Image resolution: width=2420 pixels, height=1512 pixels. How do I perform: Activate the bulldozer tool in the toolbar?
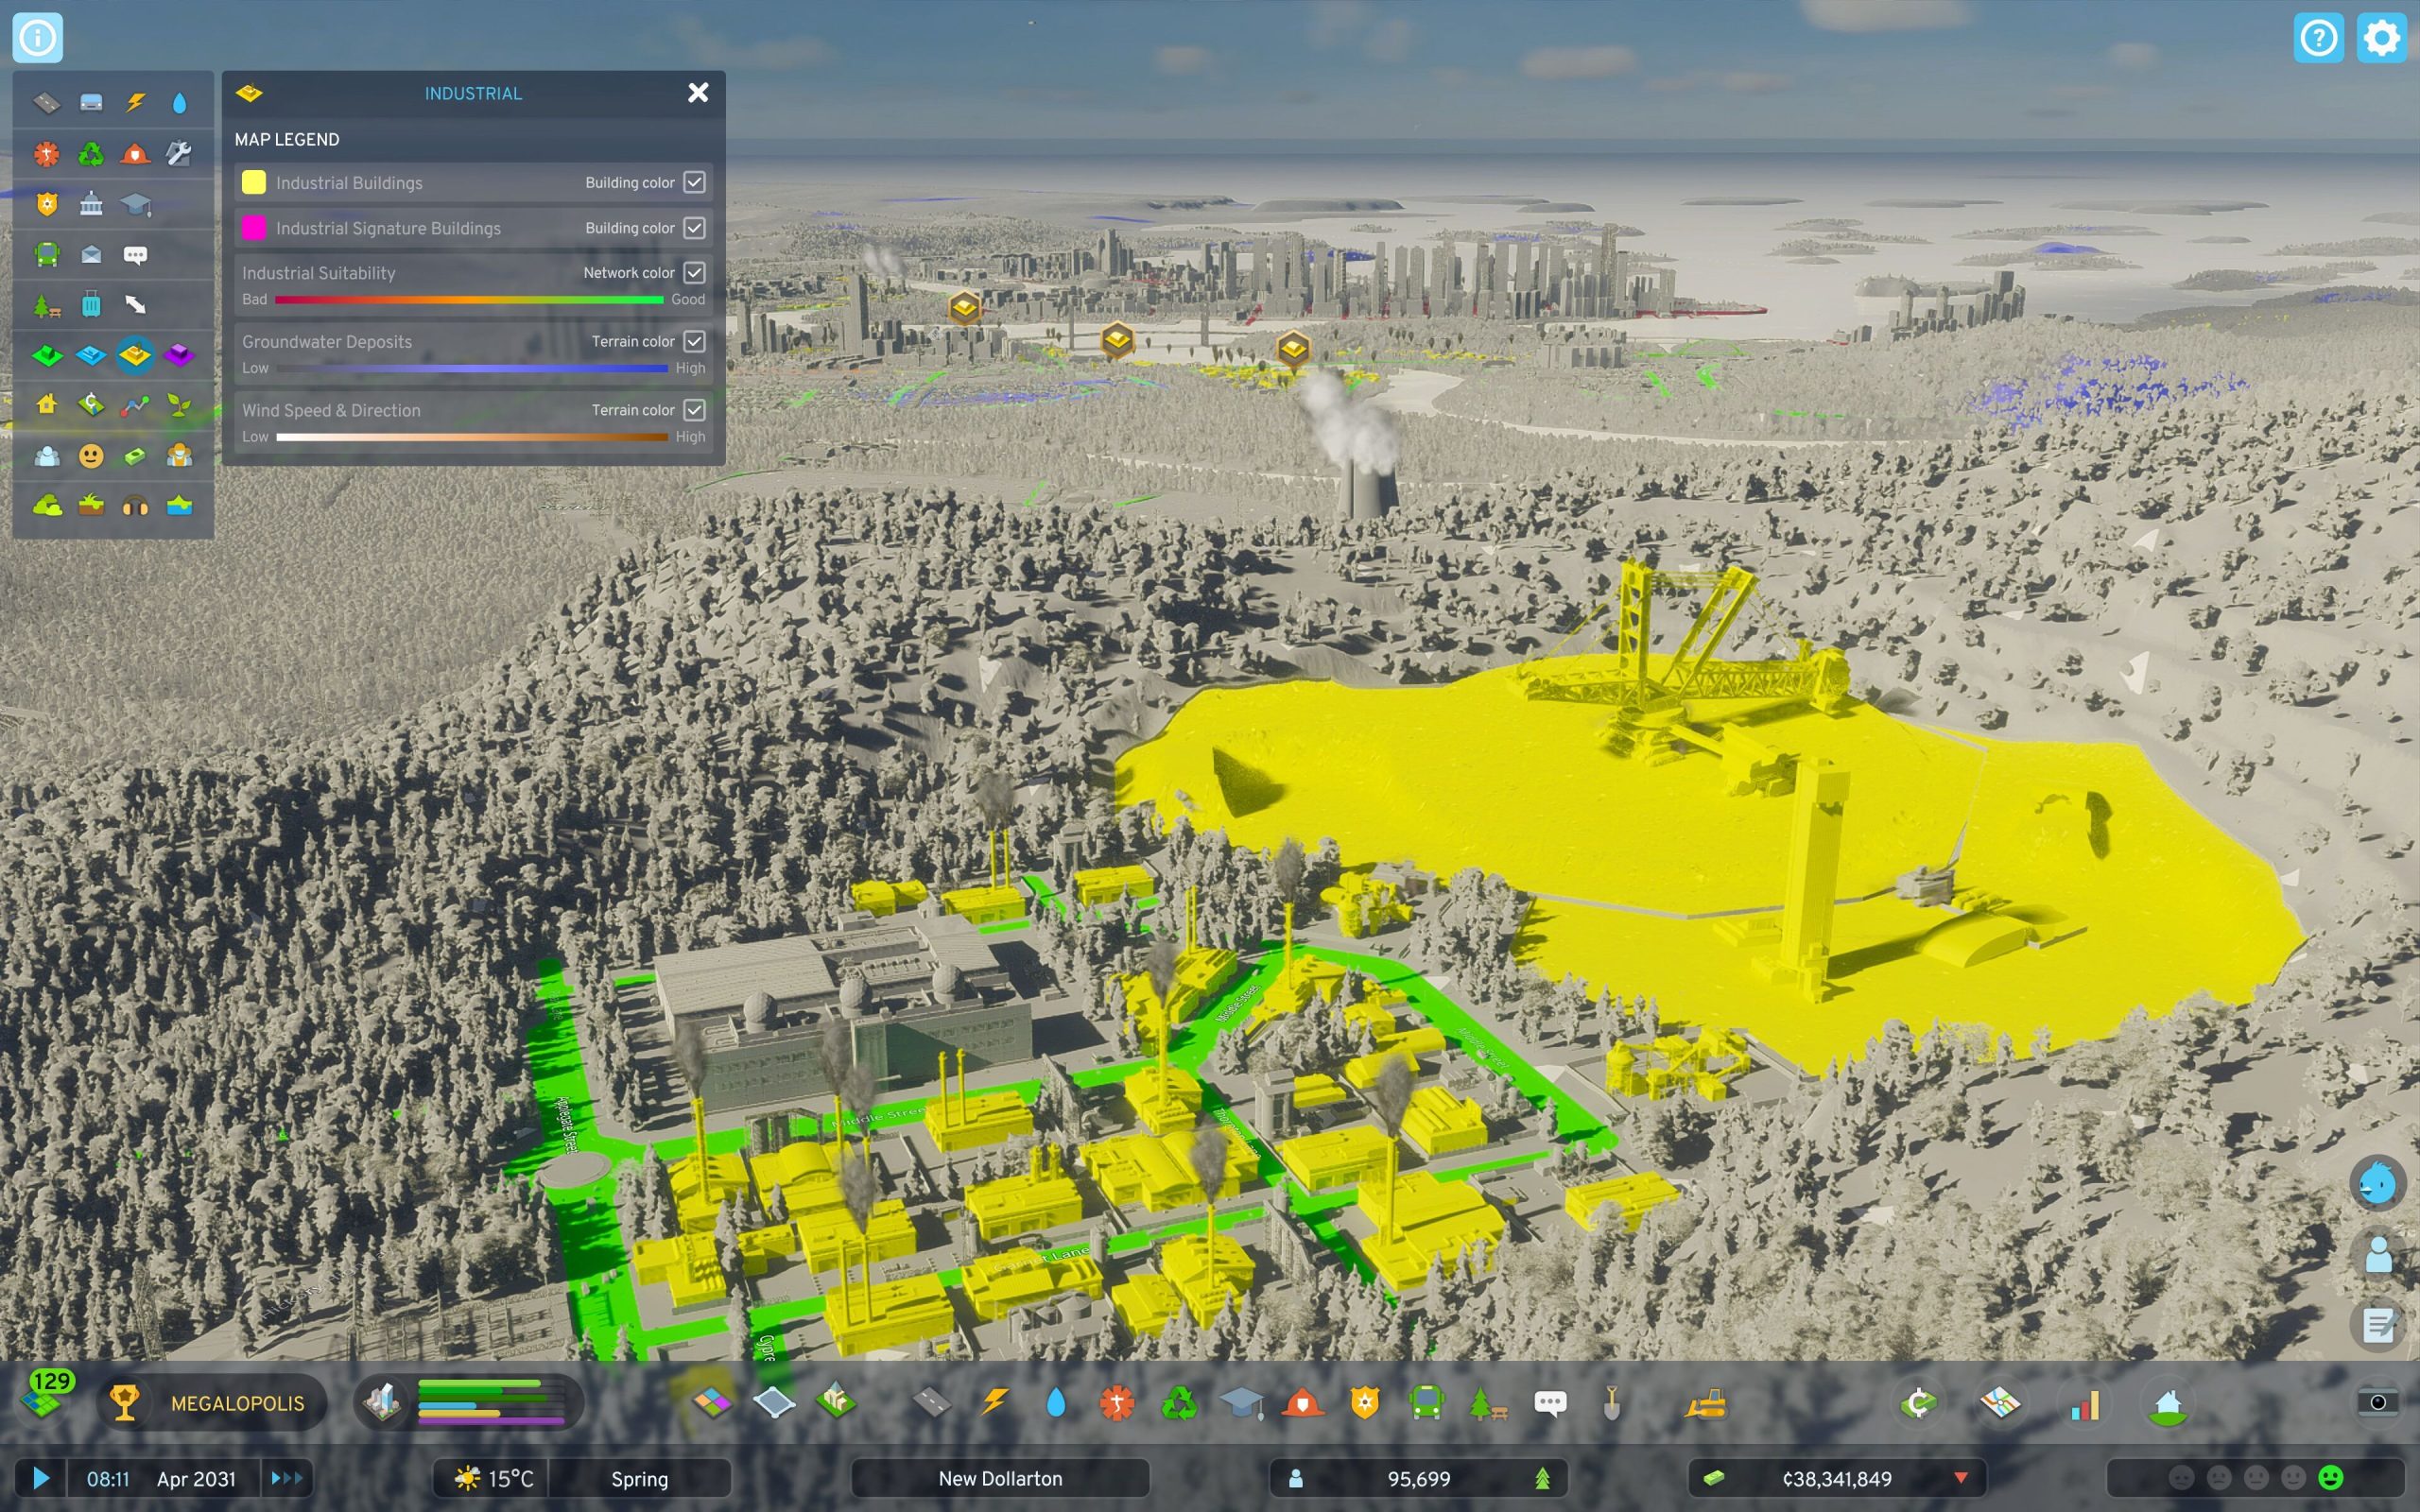click(x=1707, y=1403)
